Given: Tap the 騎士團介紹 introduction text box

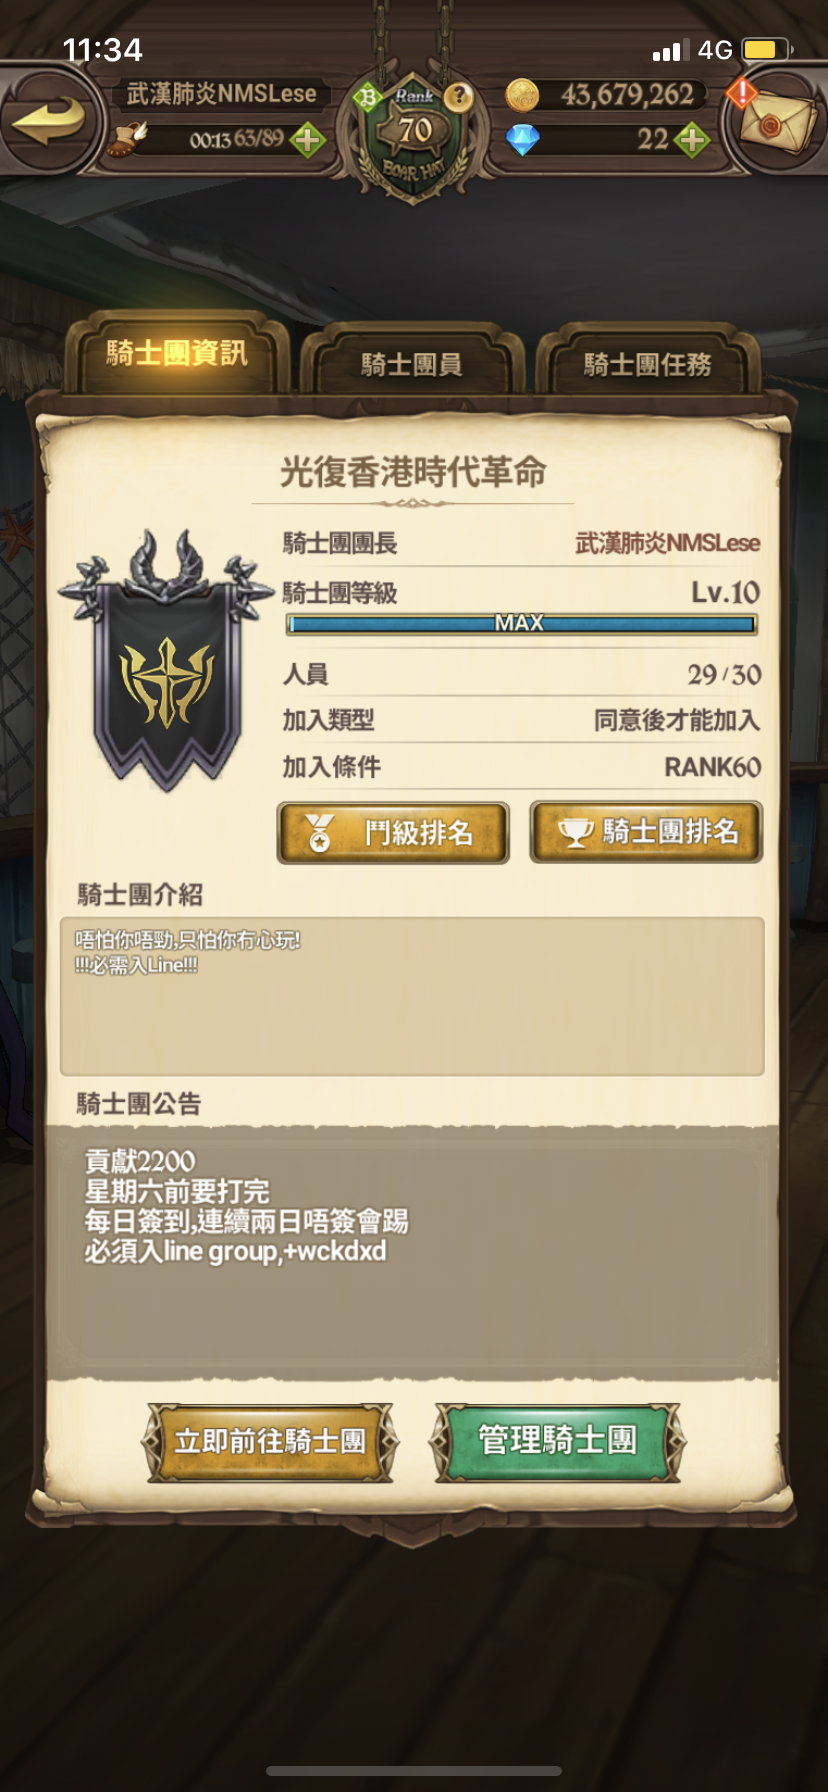Looking at the screenshot, I should pos(412,996).
